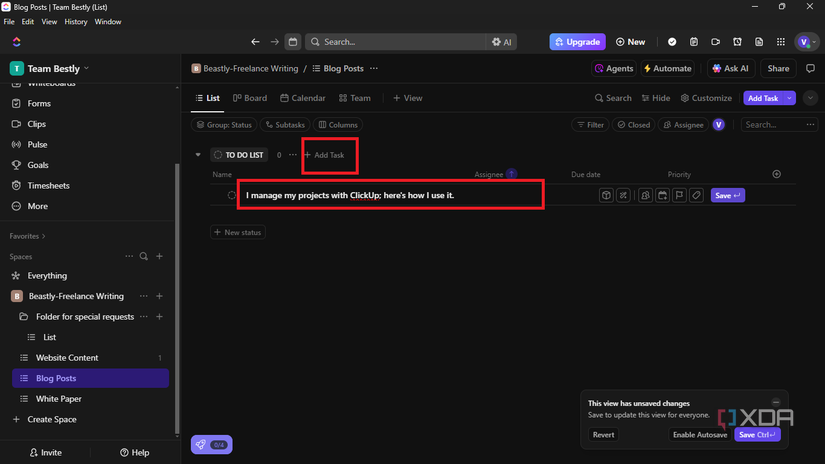Go forward with the right arrow button

point(275,42)
